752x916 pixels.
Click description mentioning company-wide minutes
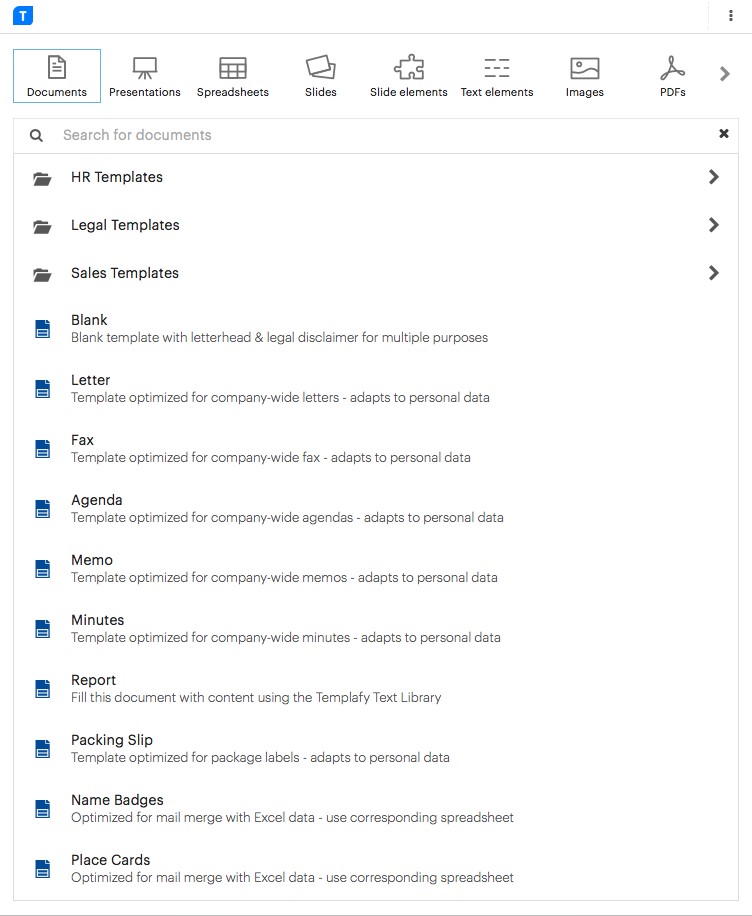tap(286, 638)
